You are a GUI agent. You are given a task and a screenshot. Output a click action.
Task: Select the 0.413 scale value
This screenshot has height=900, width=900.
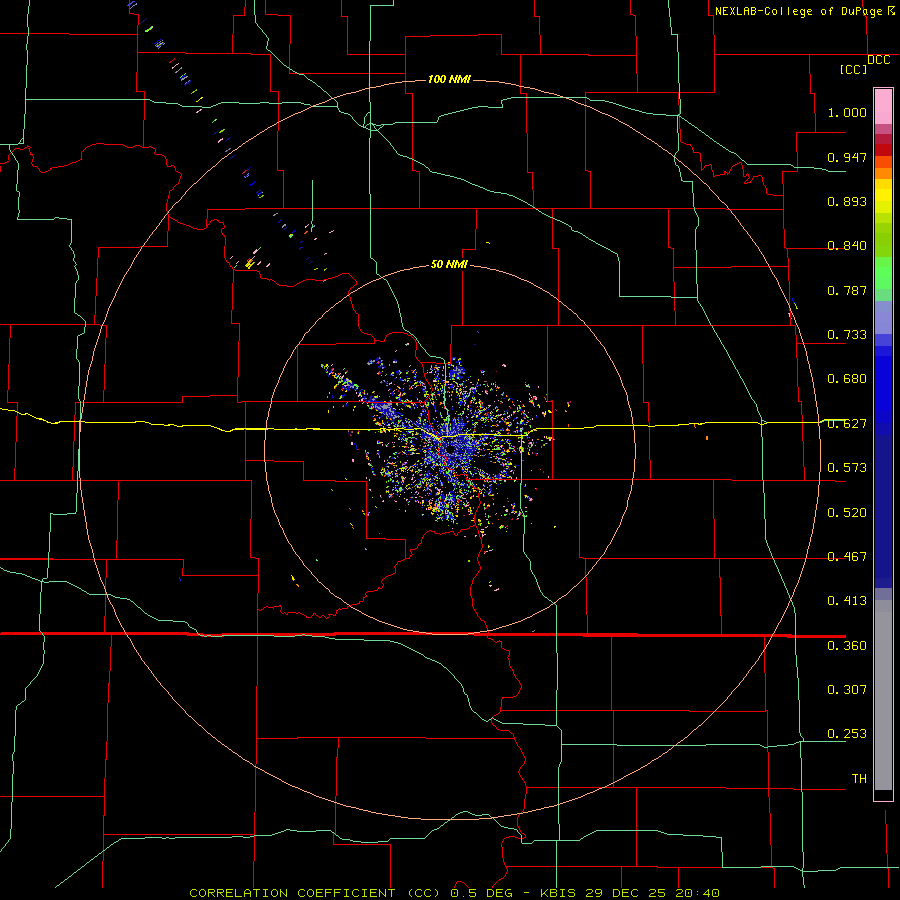tap(847, 601)
